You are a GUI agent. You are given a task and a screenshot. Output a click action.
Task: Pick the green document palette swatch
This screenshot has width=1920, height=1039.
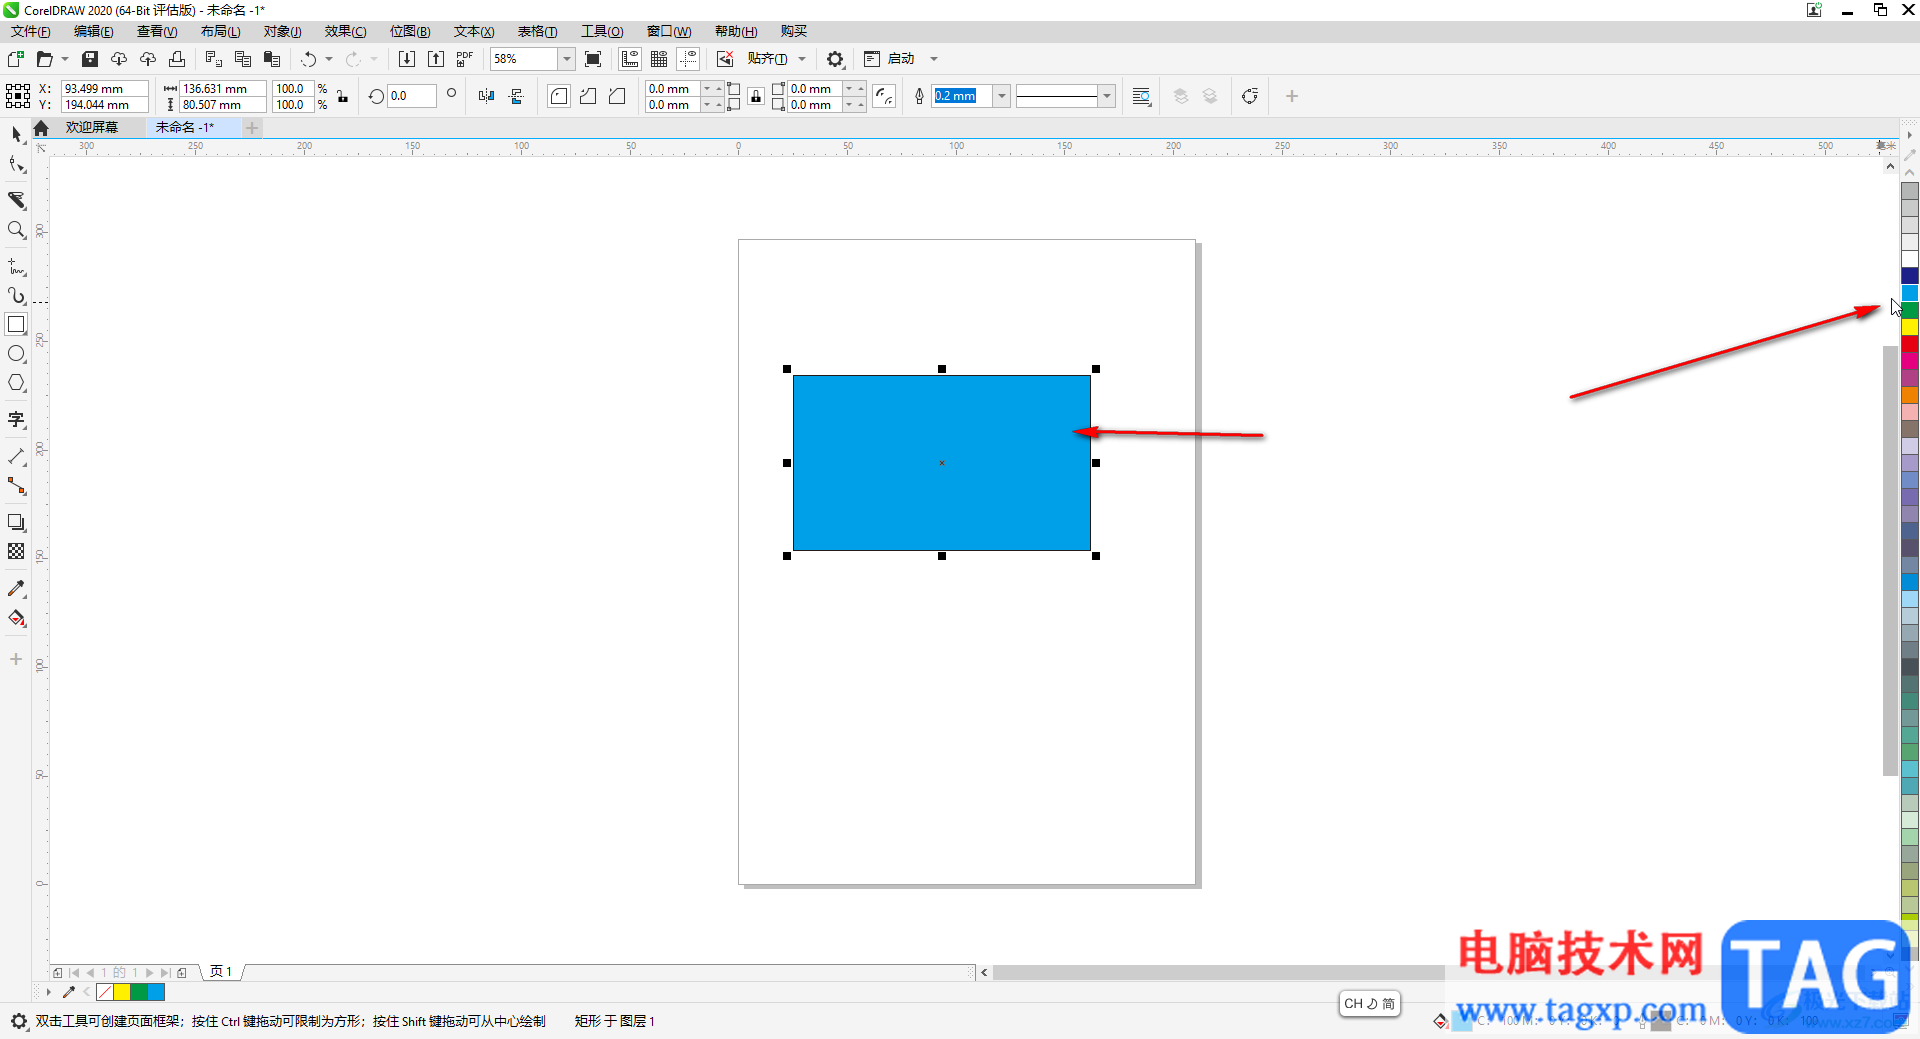pos(139,992)
